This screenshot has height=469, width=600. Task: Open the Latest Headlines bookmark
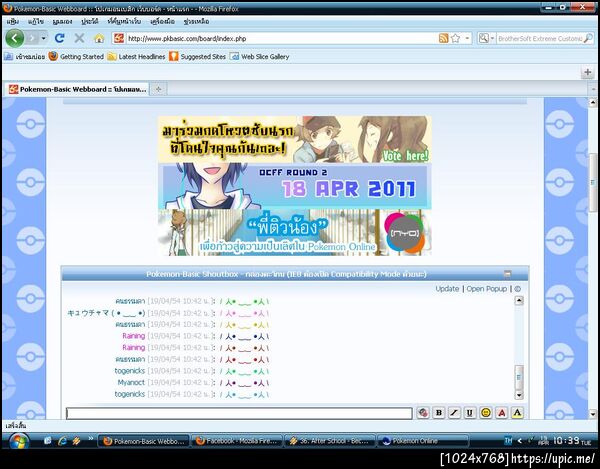pyautogui.click(x=137, y=57)
